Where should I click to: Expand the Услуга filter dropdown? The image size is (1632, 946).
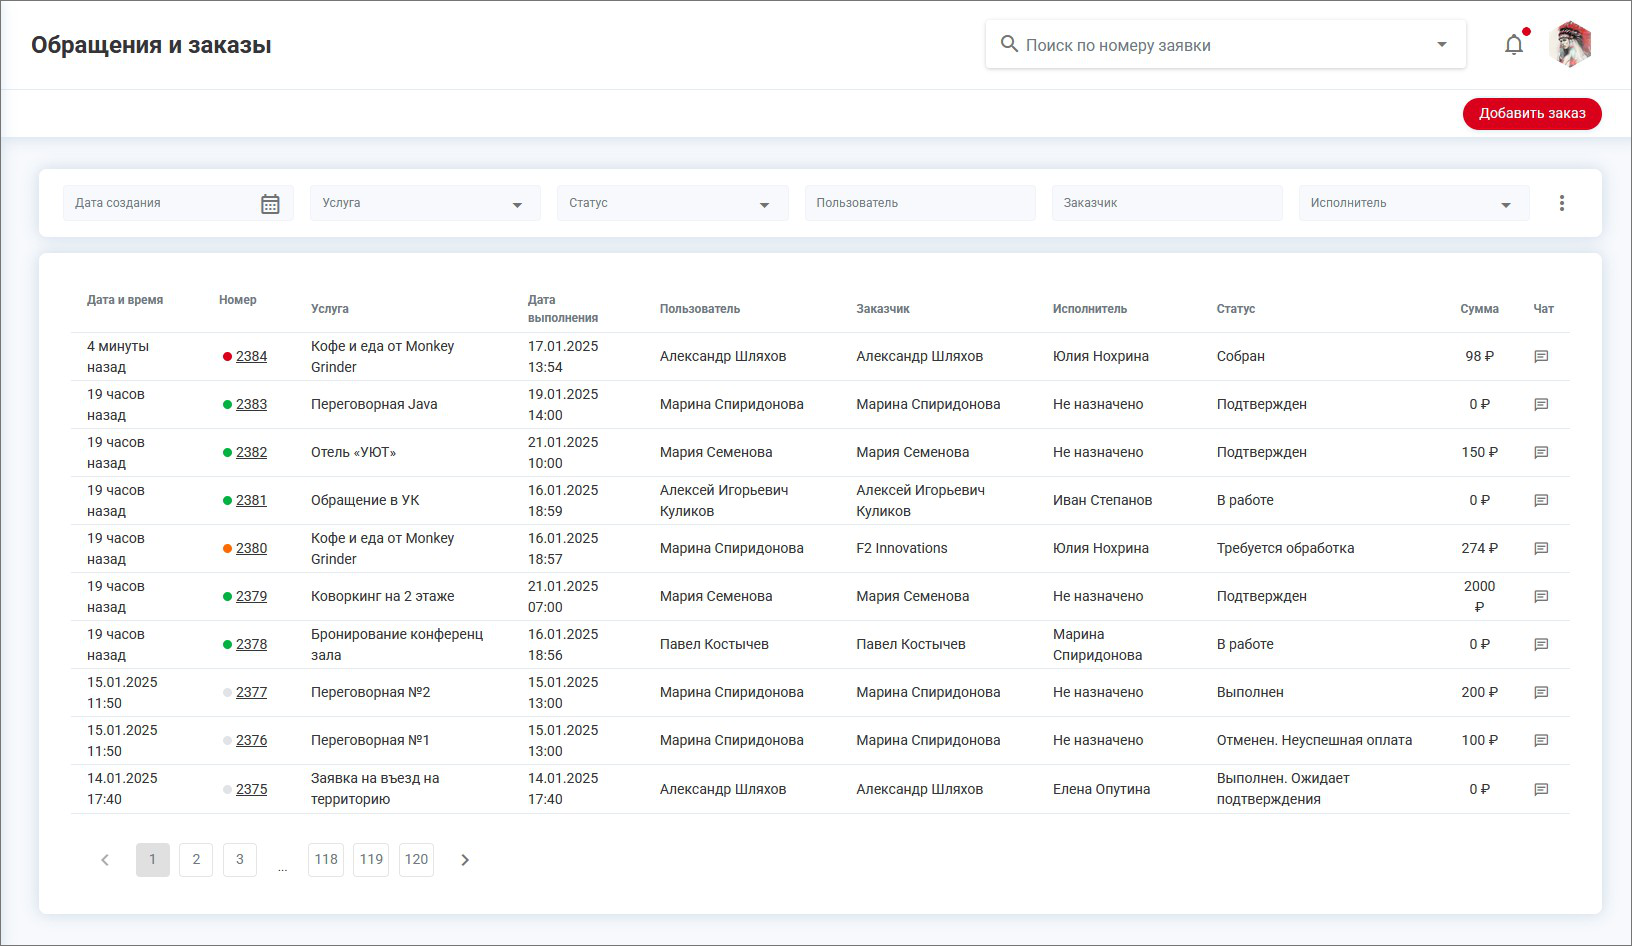517,205
